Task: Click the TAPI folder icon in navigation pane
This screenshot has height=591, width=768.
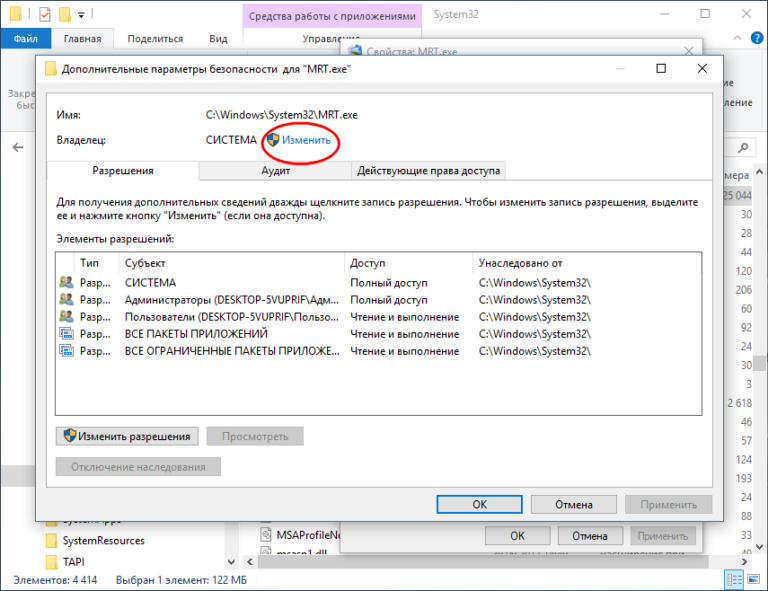Action: [x=52, y=562]
